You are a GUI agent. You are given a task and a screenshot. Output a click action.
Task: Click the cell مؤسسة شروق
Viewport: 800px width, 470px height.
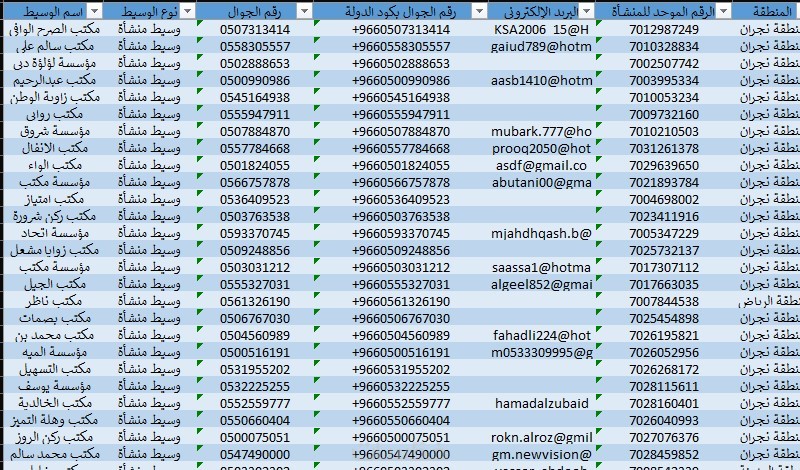[53, 132]
